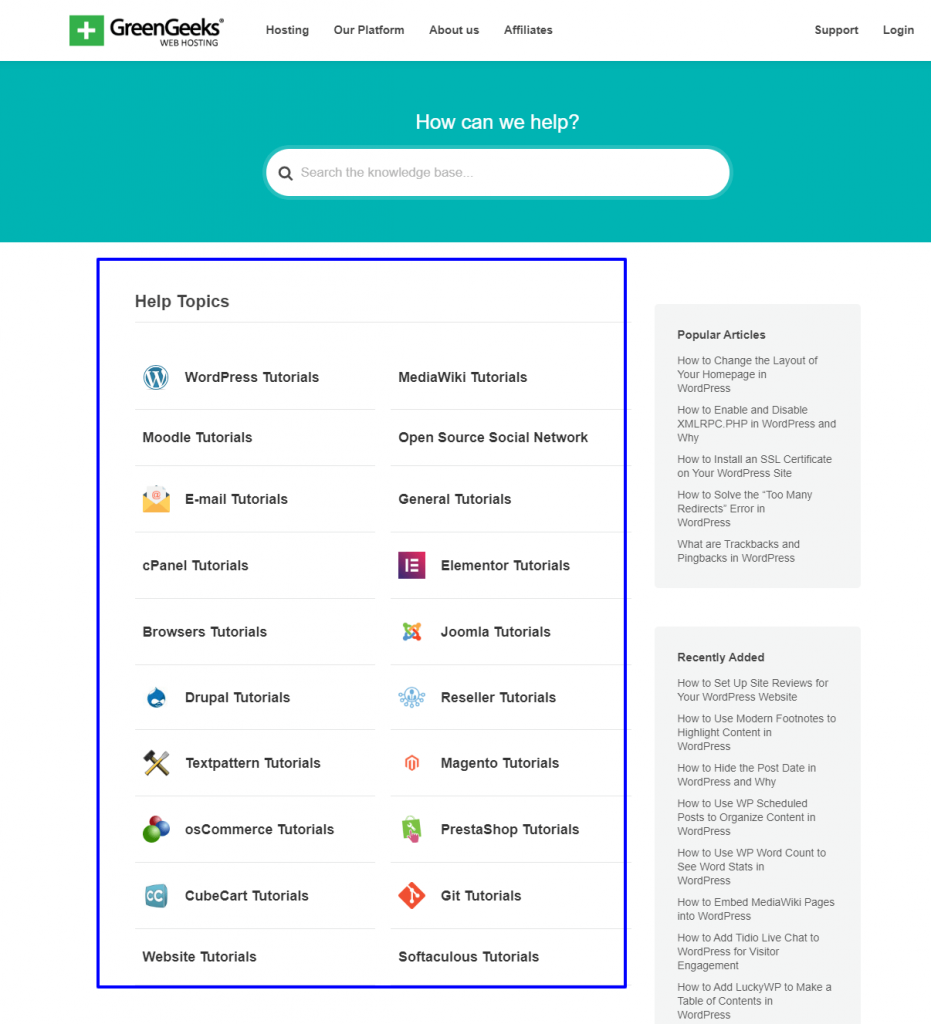The image size is (931, 1024).
Task: Open osCommerce Tutorials topic
Action: (259, 829)
